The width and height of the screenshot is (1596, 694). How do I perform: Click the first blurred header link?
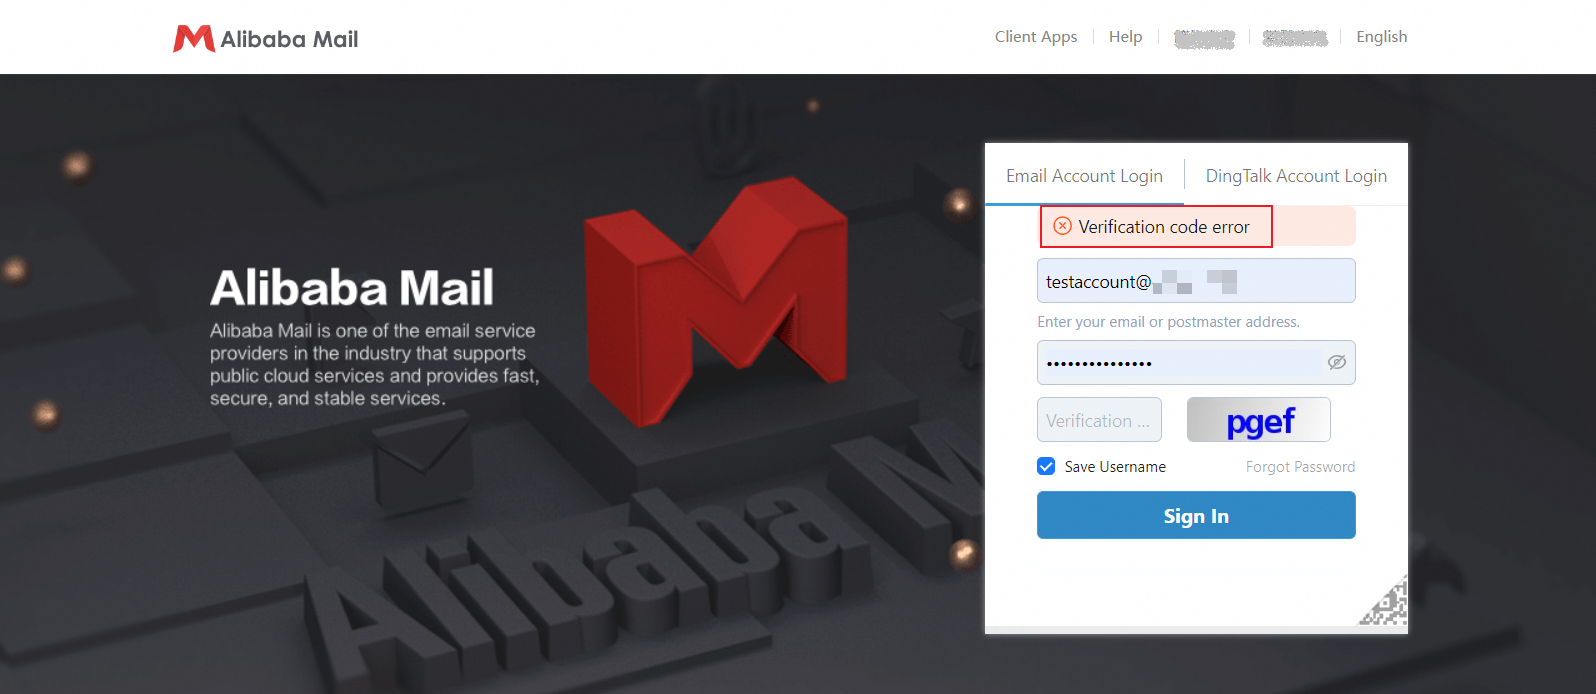pos(1204,38)
